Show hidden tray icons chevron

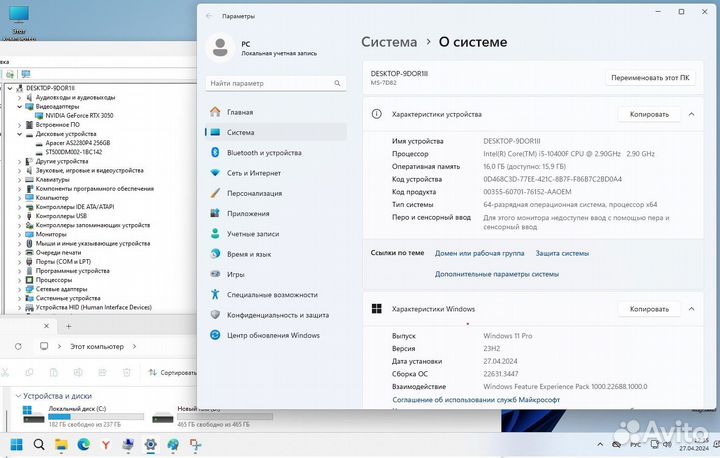coord(600,444)
